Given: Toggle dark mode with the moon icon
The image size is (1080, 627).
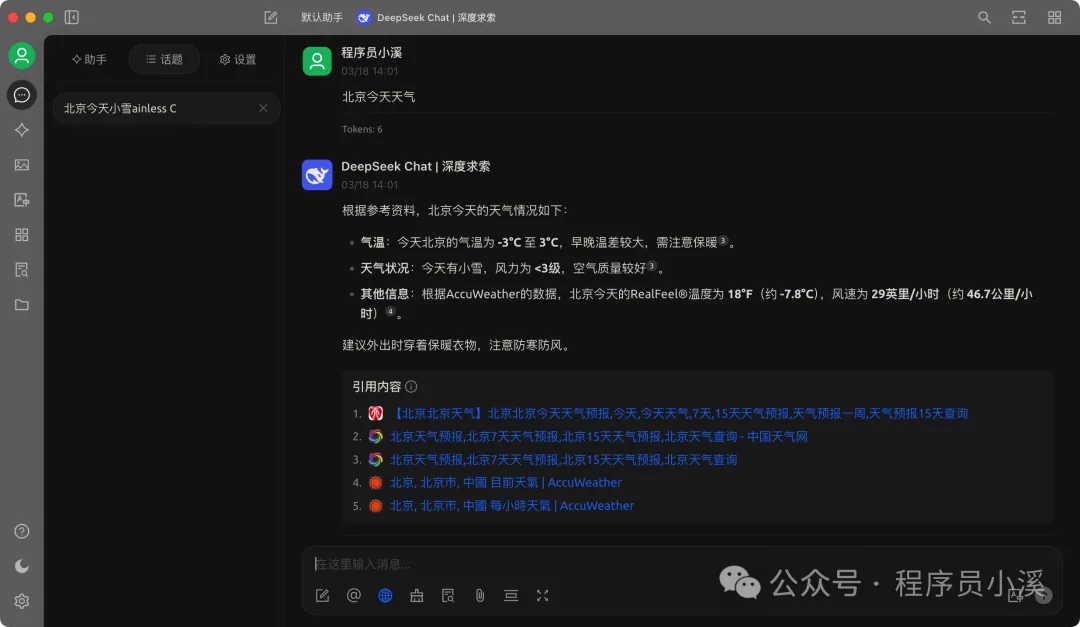Looking at the screenshot, I should (x=21, y=566).
